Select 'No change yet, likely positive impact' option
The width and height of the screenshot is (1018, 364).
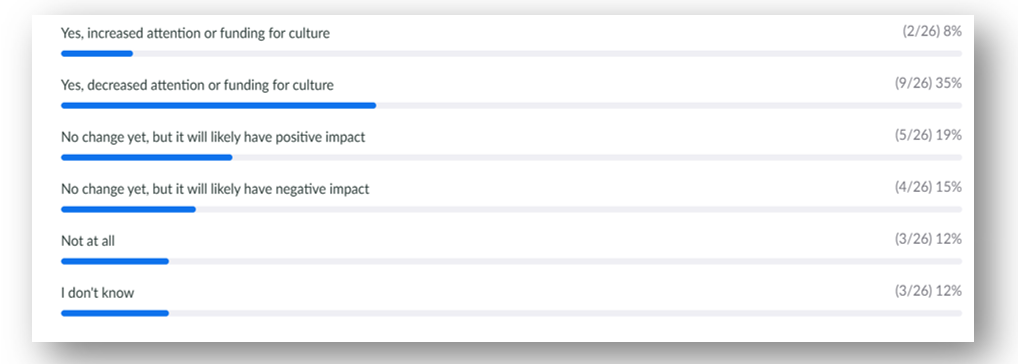click(213, 138)
